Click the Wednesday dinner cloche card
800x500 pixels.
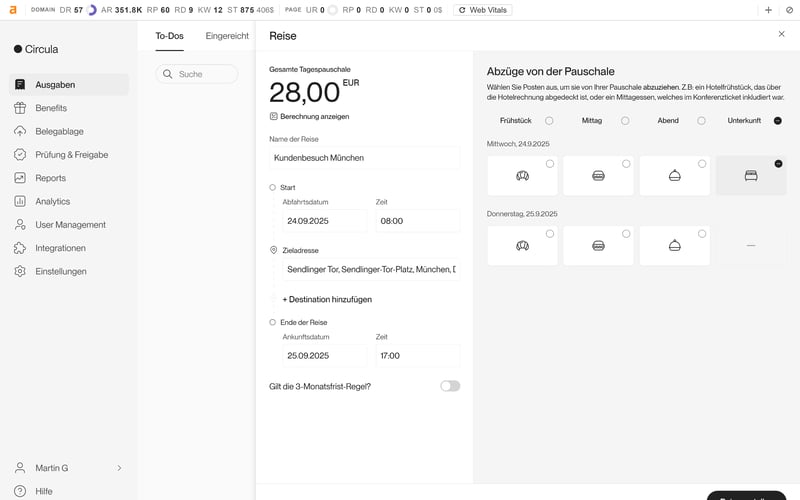pyautogui.click(x=674, y=176)
